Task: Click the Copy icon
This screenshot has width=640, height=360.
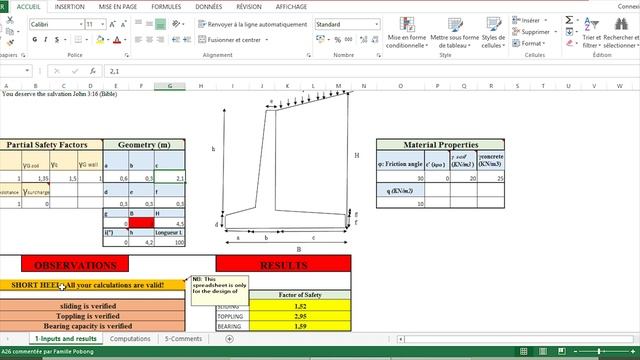Action: 10,31
